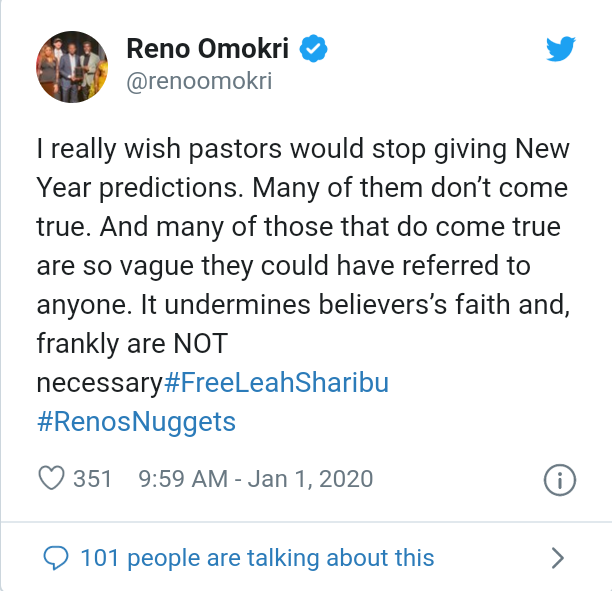Click the tweet's first line about pastors

[303, 149]
